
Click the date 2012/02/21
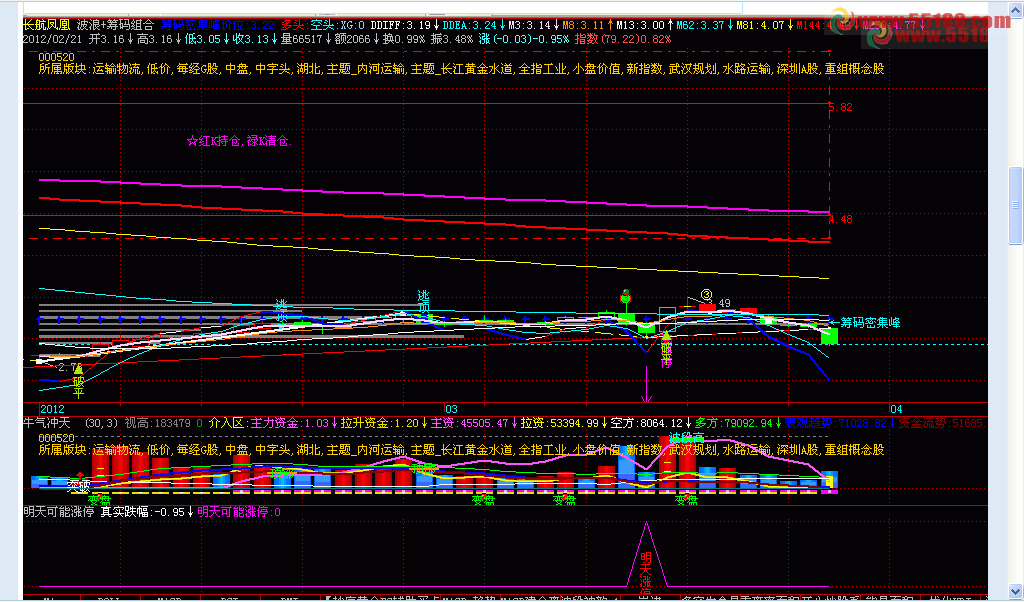pos(53,39)
